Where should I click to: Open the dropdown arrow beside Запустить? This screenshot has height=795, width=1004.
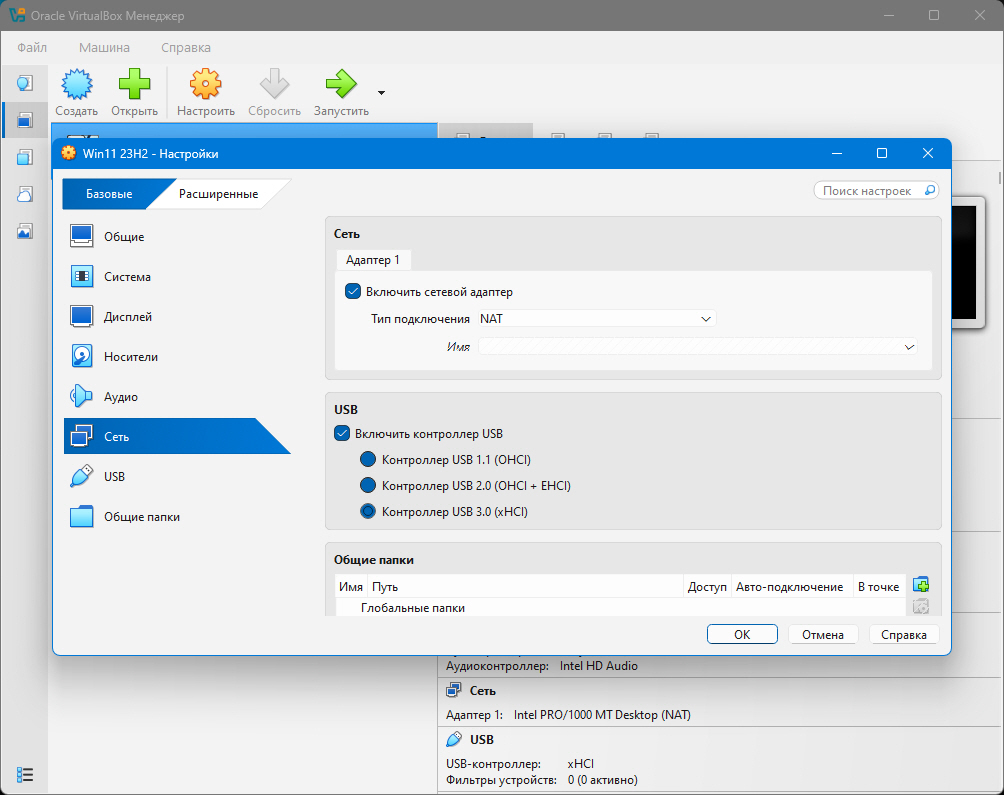(x=382, y=93)
